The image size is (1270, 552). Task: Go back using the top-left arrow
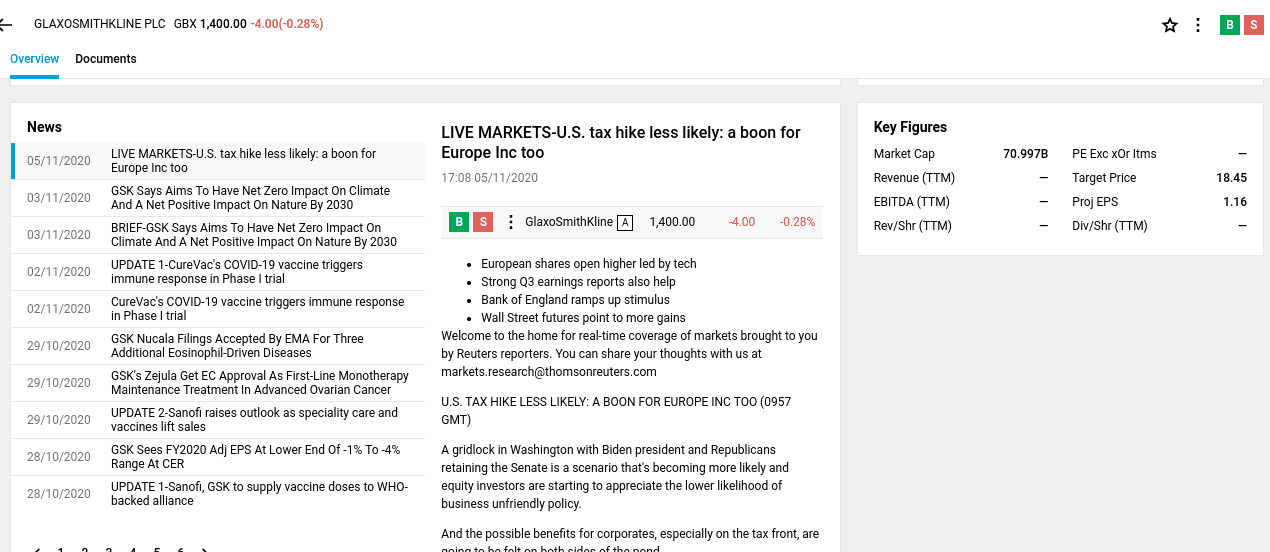[6, 24]
